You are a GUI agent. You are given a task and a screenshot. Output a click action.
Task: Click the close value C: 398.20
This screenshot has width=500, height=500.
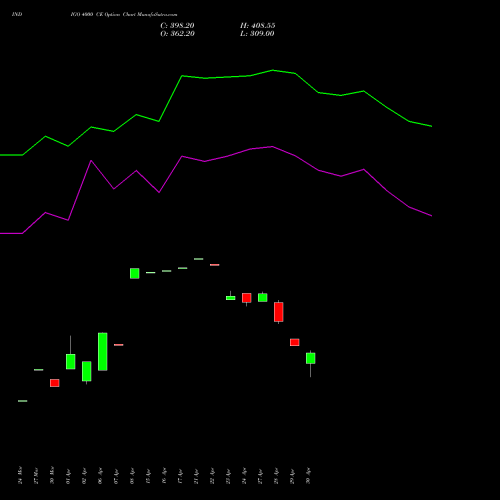(x=177, y=26)
